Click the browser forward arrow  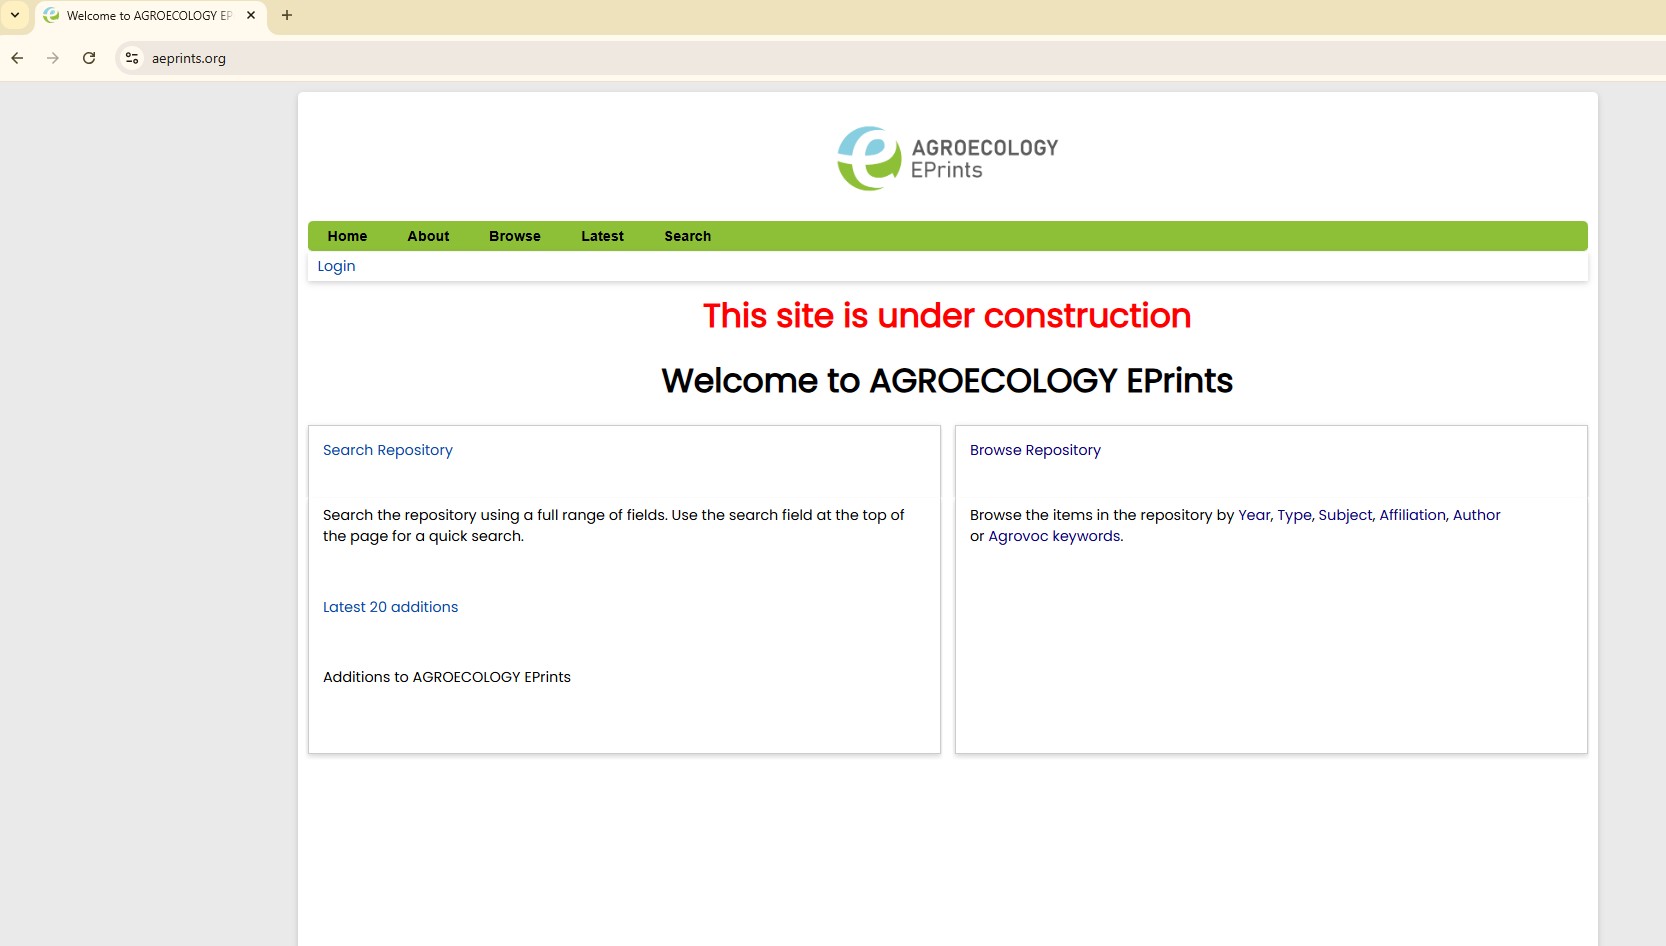click(53, 58)
